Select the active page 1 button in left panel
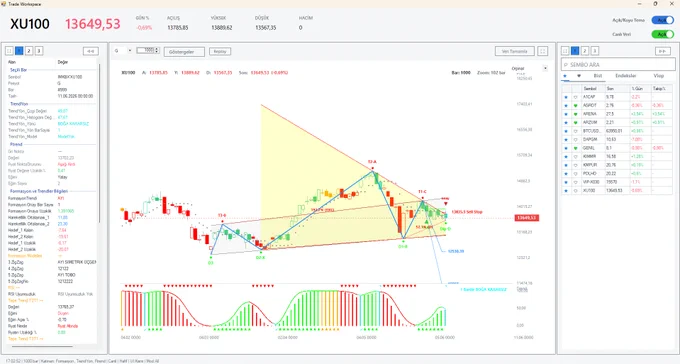 [19, 51]
